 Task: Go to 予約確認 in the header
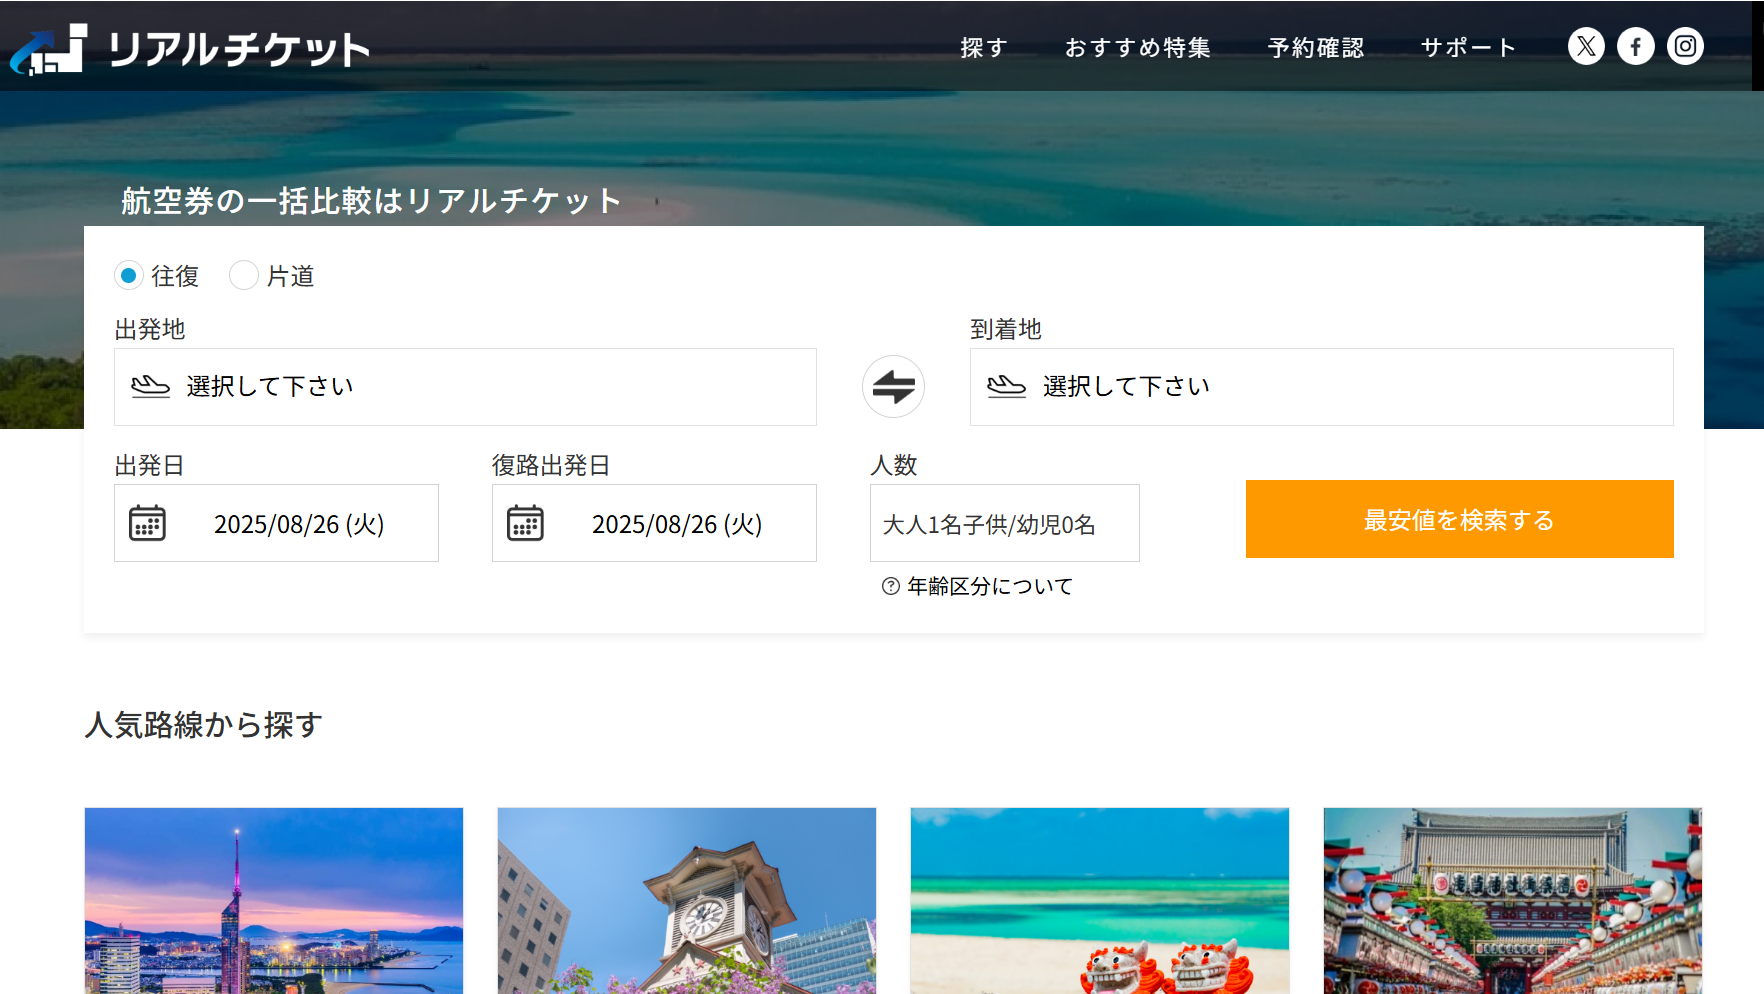pos(1316,47)
